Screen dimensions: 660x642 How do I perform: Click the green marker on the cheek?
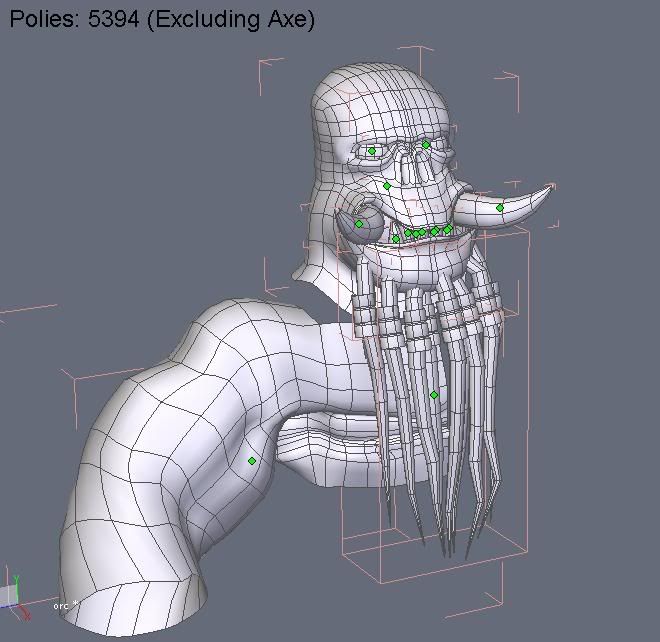pos(387,186)
